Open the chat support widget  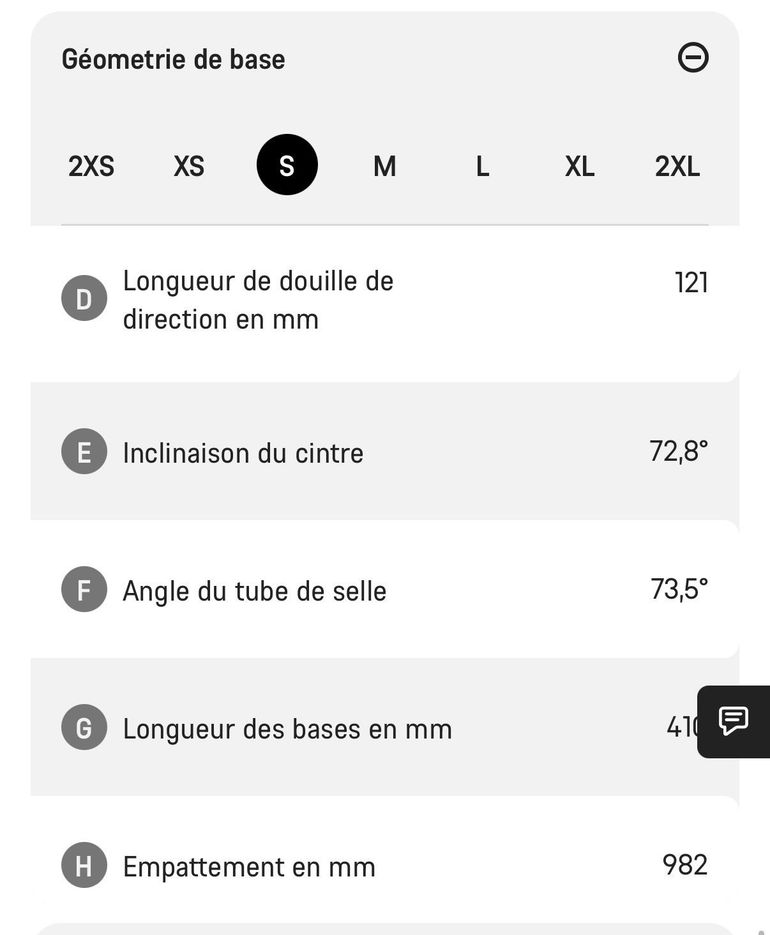point(734,722)
